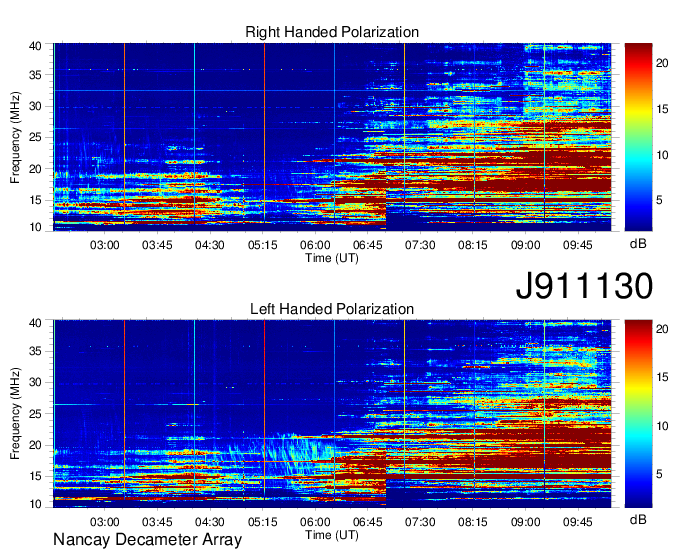680x552 pixels.
Task: Click 5 dB tick on Right Handed colorbar
Action: (x=659, y=200)
